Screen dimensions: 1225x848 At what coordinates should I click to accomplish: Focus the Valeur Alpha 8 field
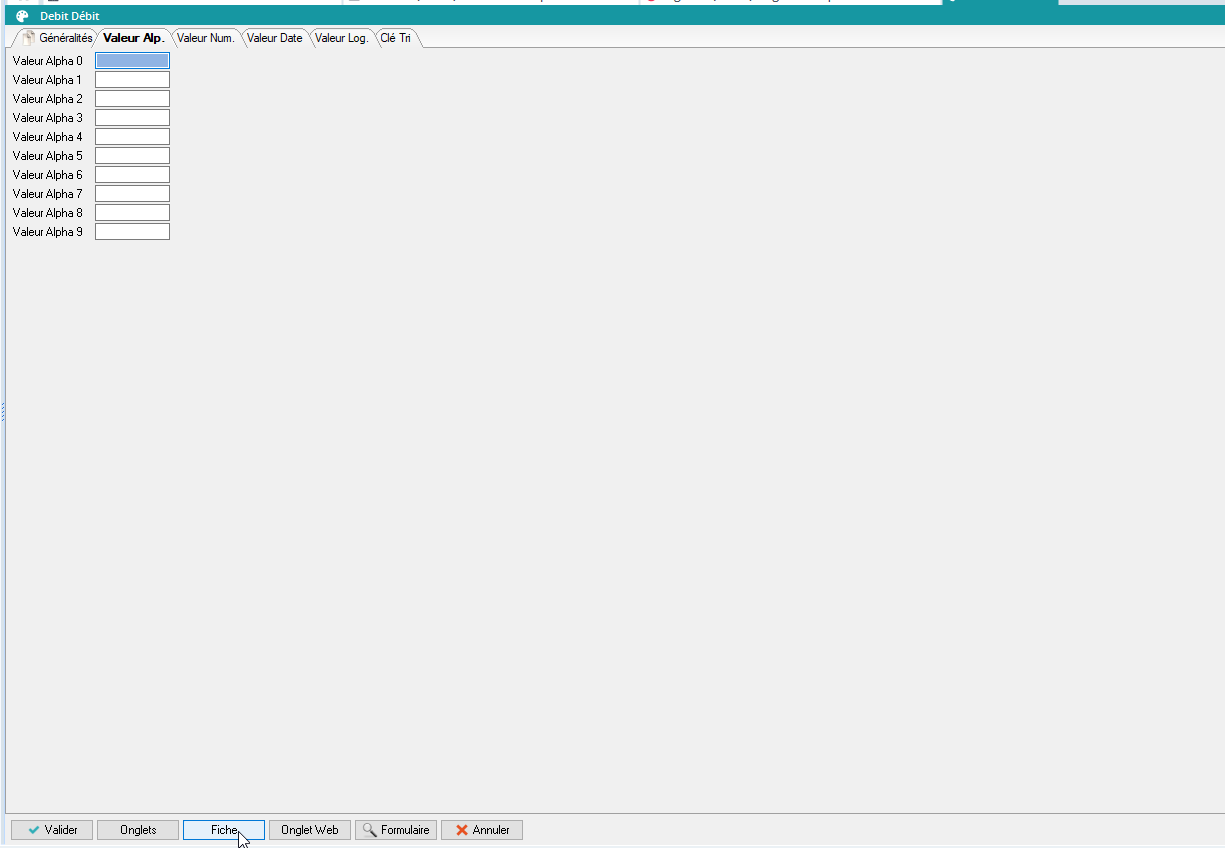pyautogui.click(x=132, y=213)
